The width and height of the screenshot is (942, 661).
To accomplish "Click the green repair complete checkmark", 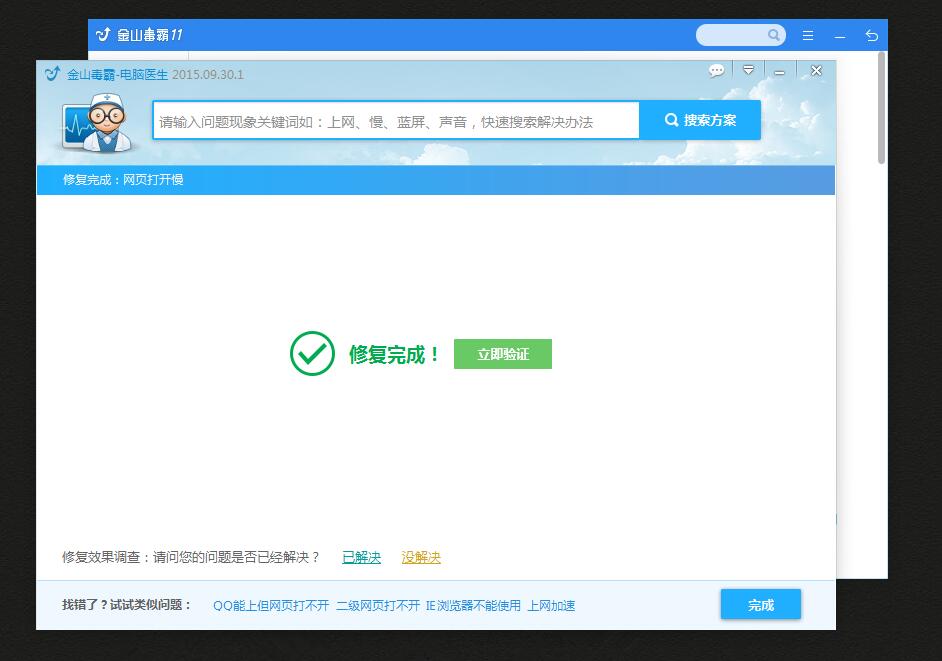I will click(x=312, y=353).
